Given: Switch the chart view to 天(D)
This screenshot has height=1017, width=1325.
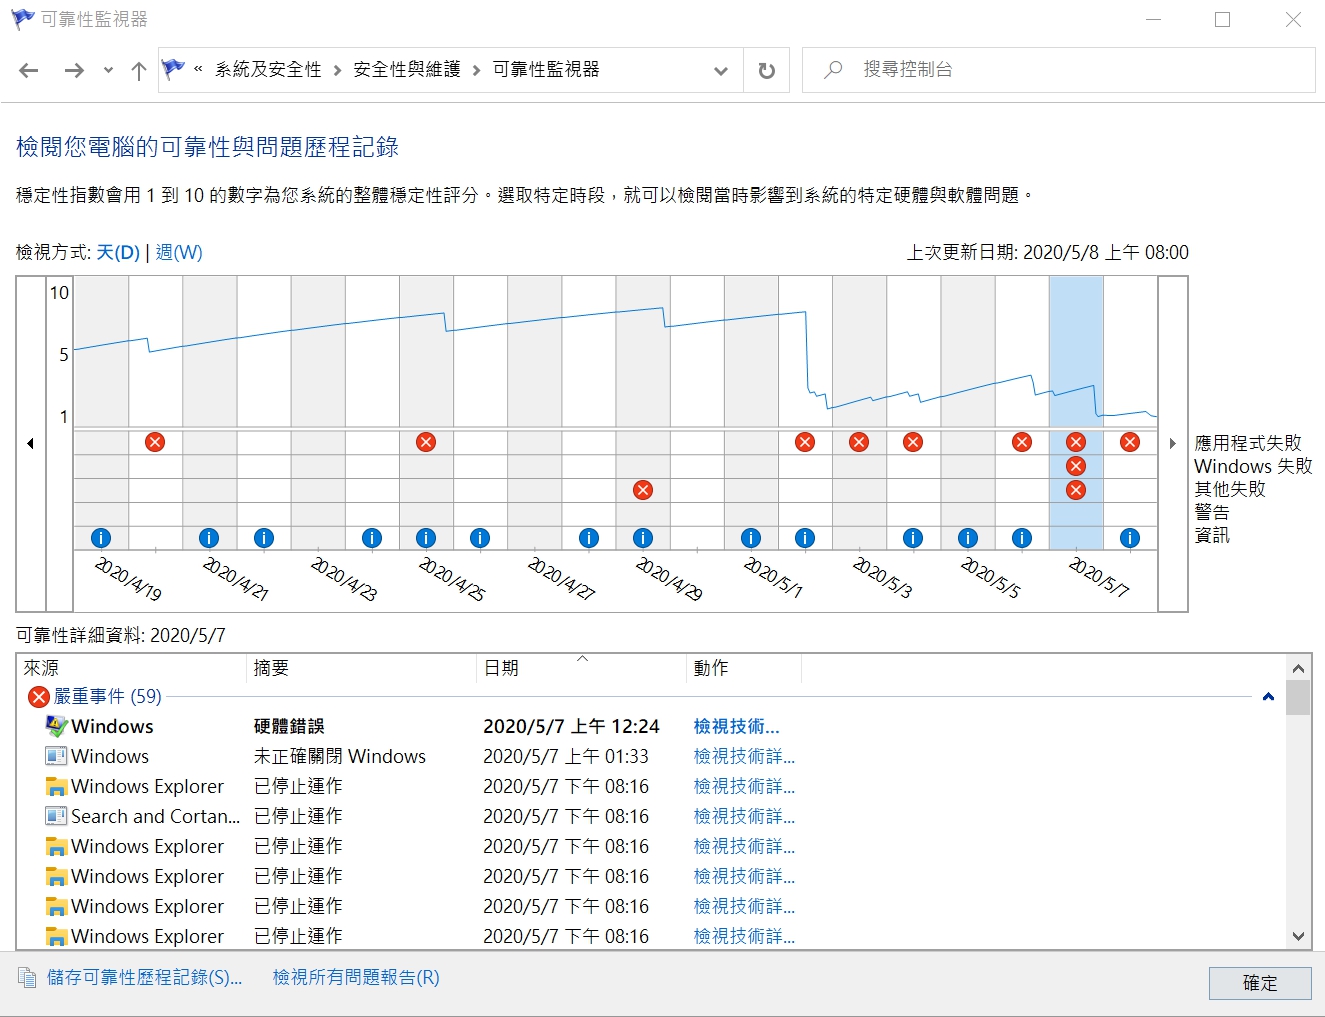Looking at the screenshot, I should coord(118,252).
